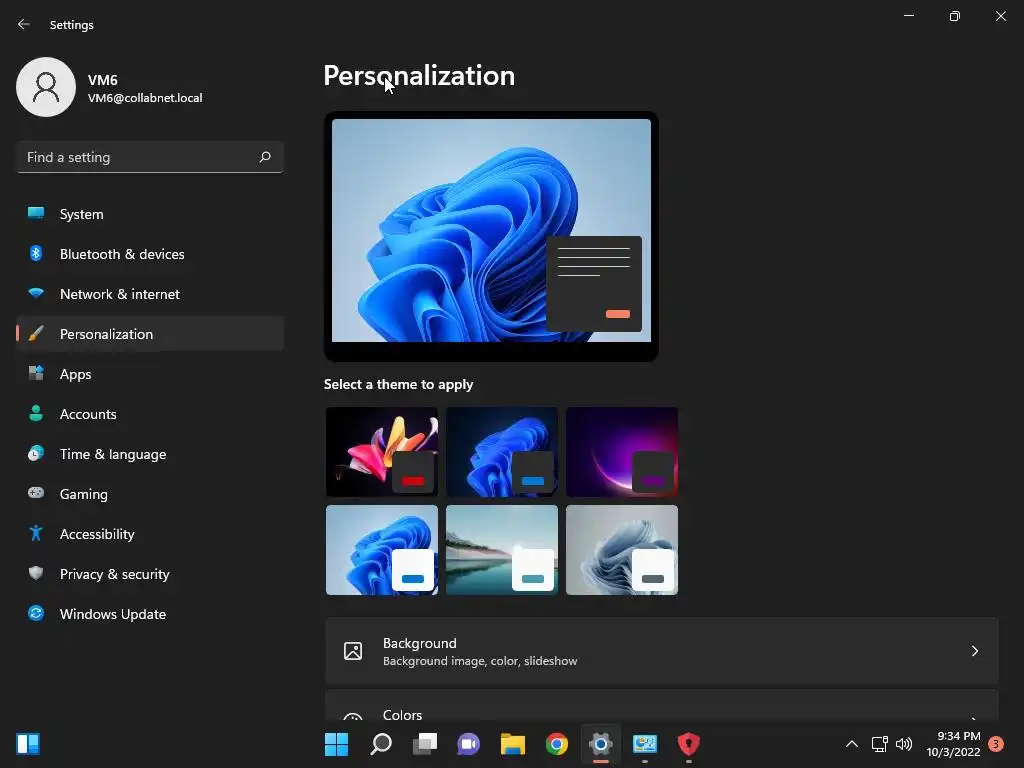Go to Bluetooth & devices settings
Image resolution: width=1024 pixels, height=768 pixels.
(150, 253)
